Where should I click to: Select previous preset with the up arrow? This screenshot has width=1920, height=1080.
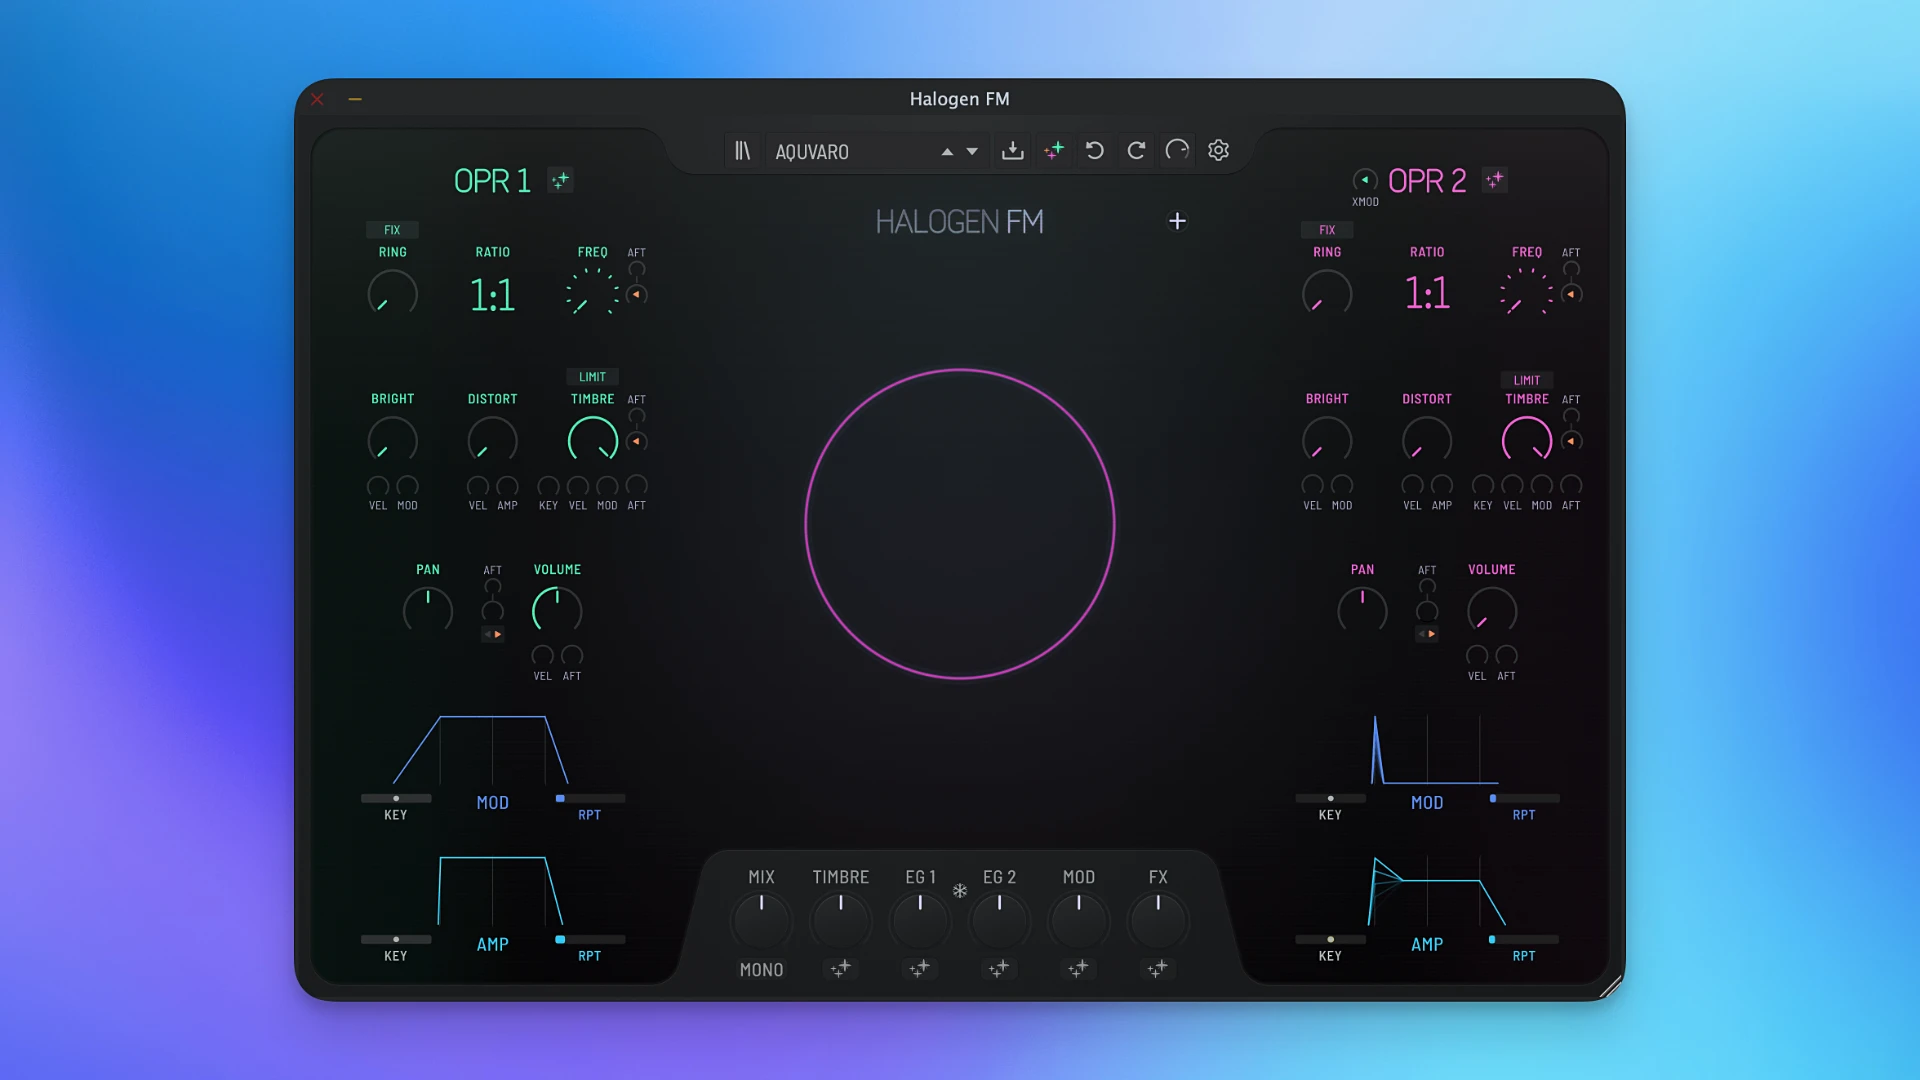click(947, 152)
